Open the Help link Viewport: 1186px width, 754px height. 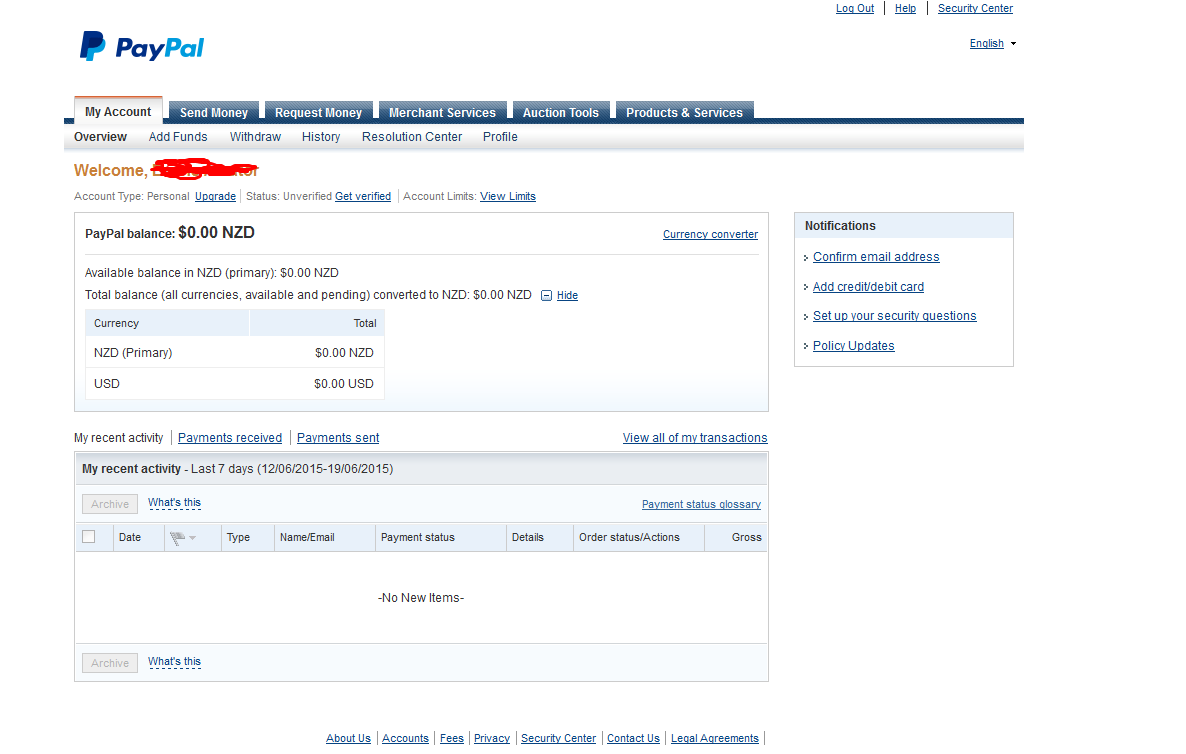(905, 8)
